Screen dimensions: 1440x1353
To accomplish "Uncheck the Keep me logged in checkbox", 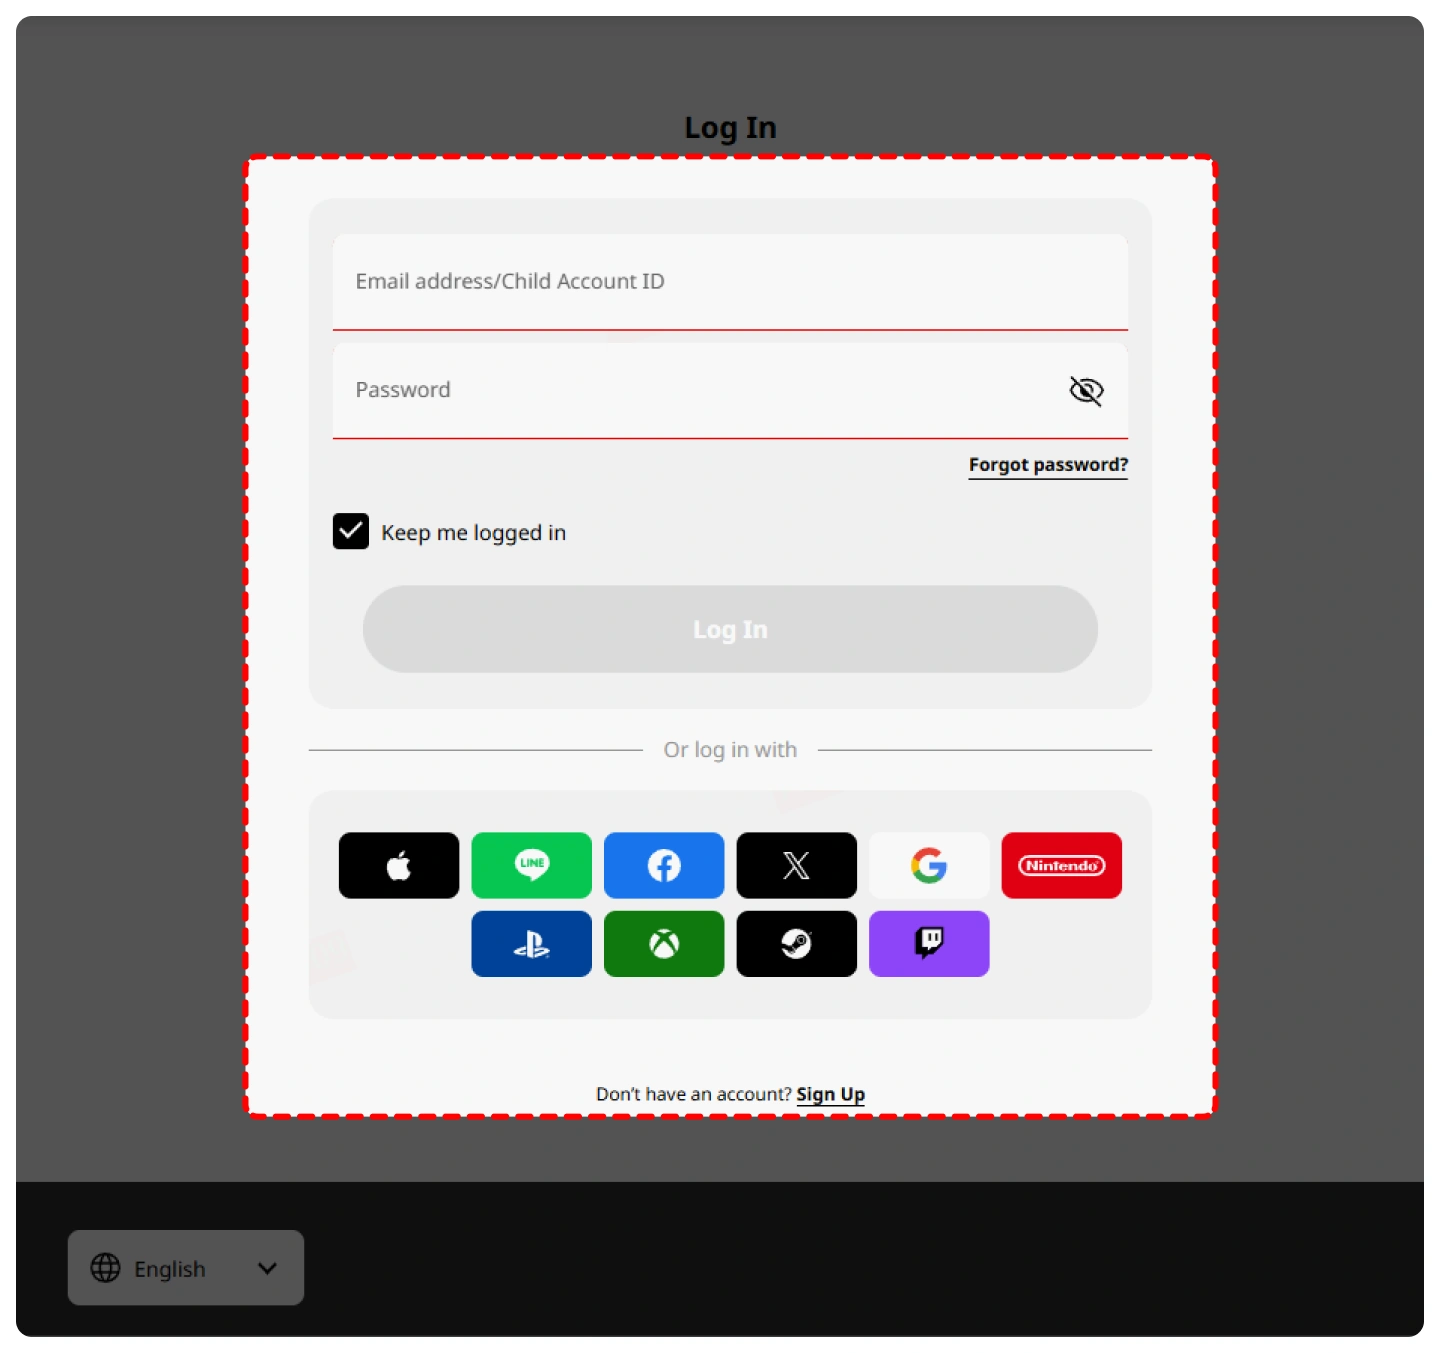I will (x=351, y=532).
